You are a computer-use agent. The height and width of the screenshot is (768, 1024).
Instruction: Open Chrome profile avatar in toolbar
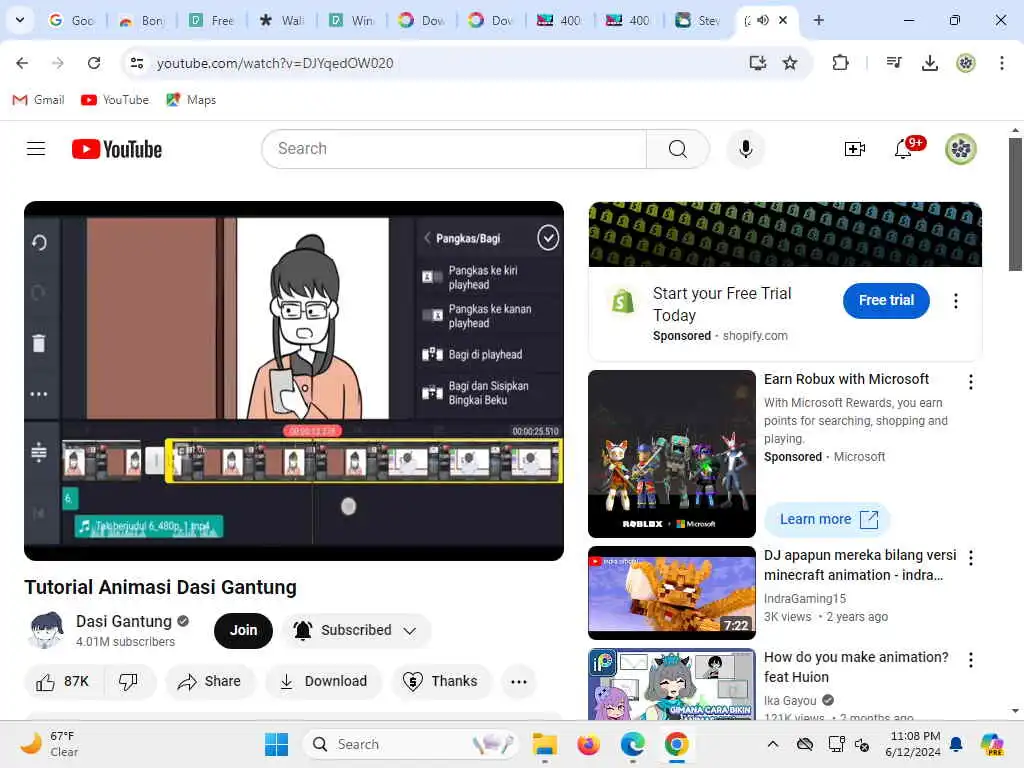(966, 63)
